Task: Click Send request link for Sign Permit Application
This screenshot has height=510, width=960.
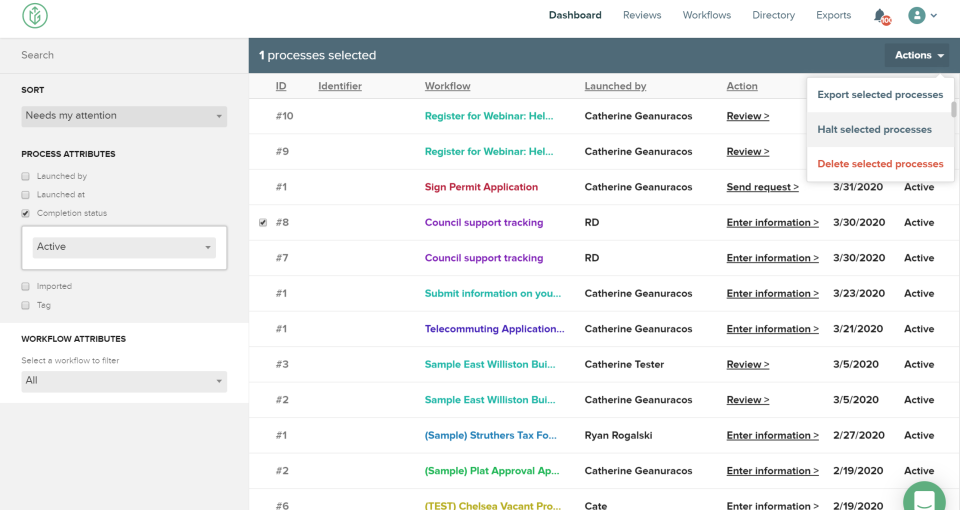Action: tap(762, 187)
